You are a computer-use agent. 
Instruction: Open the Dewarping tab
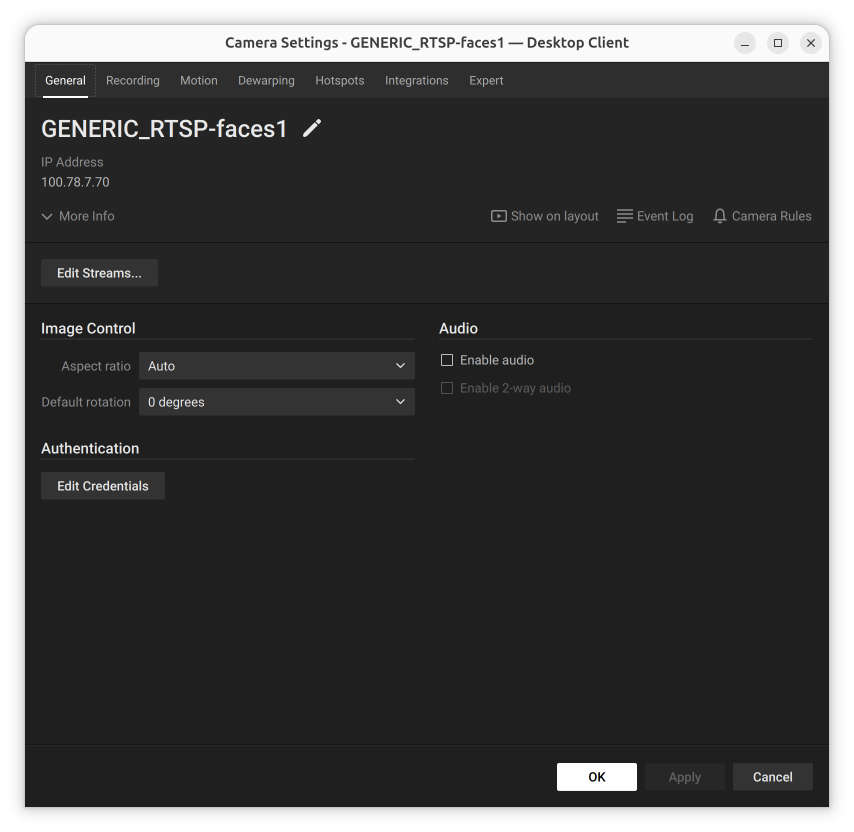pos(266,81)
